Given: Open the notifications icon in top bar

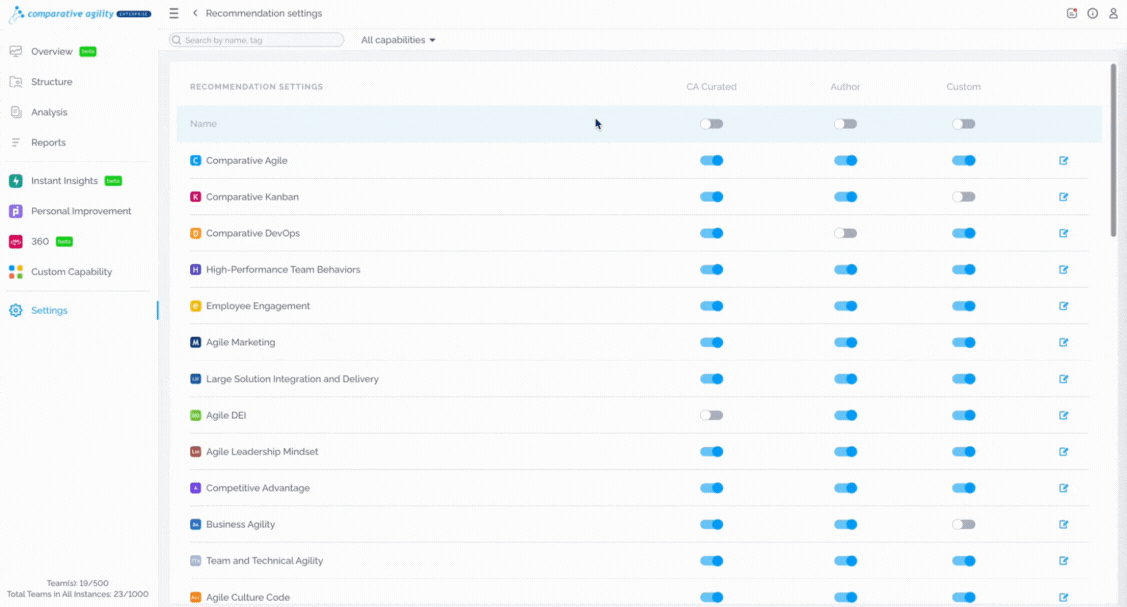Looking at the screenshot, I should 1072,14.
